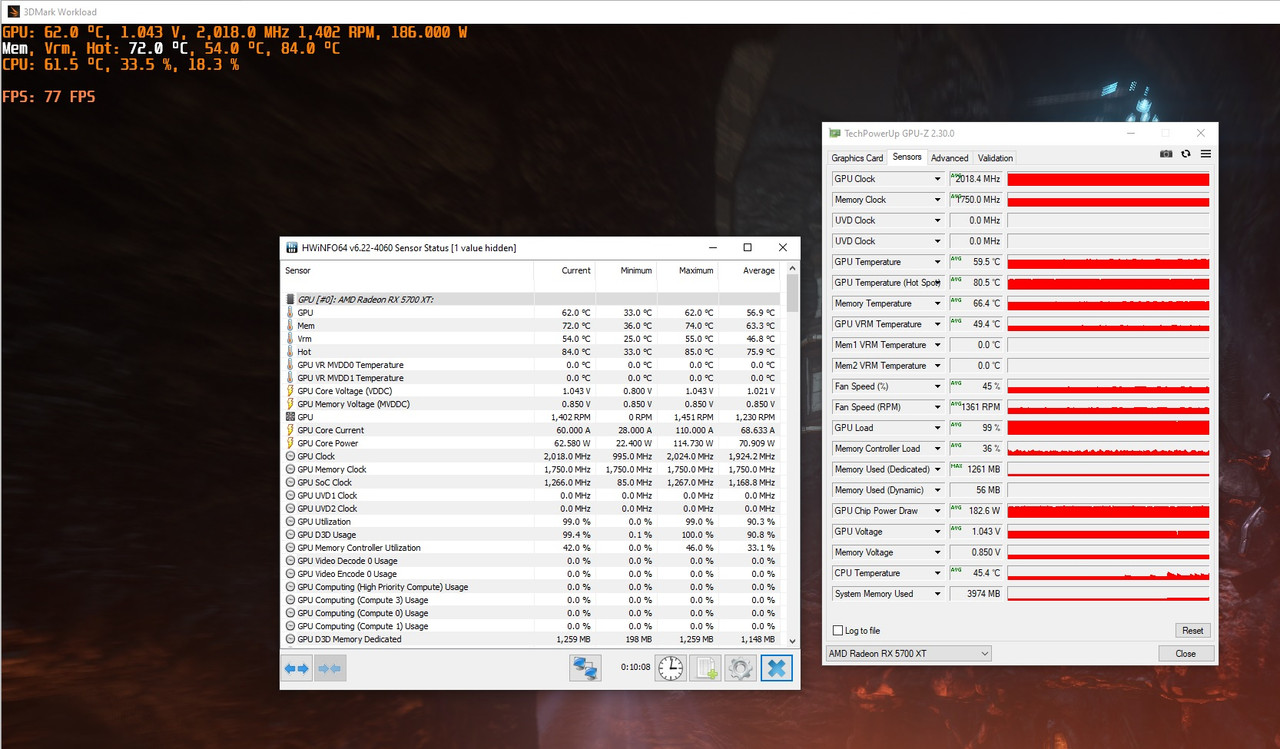The image size is (1280, 749).
Task: Open HWiNFO sensor settings gear icon
Action: (740, 668)
